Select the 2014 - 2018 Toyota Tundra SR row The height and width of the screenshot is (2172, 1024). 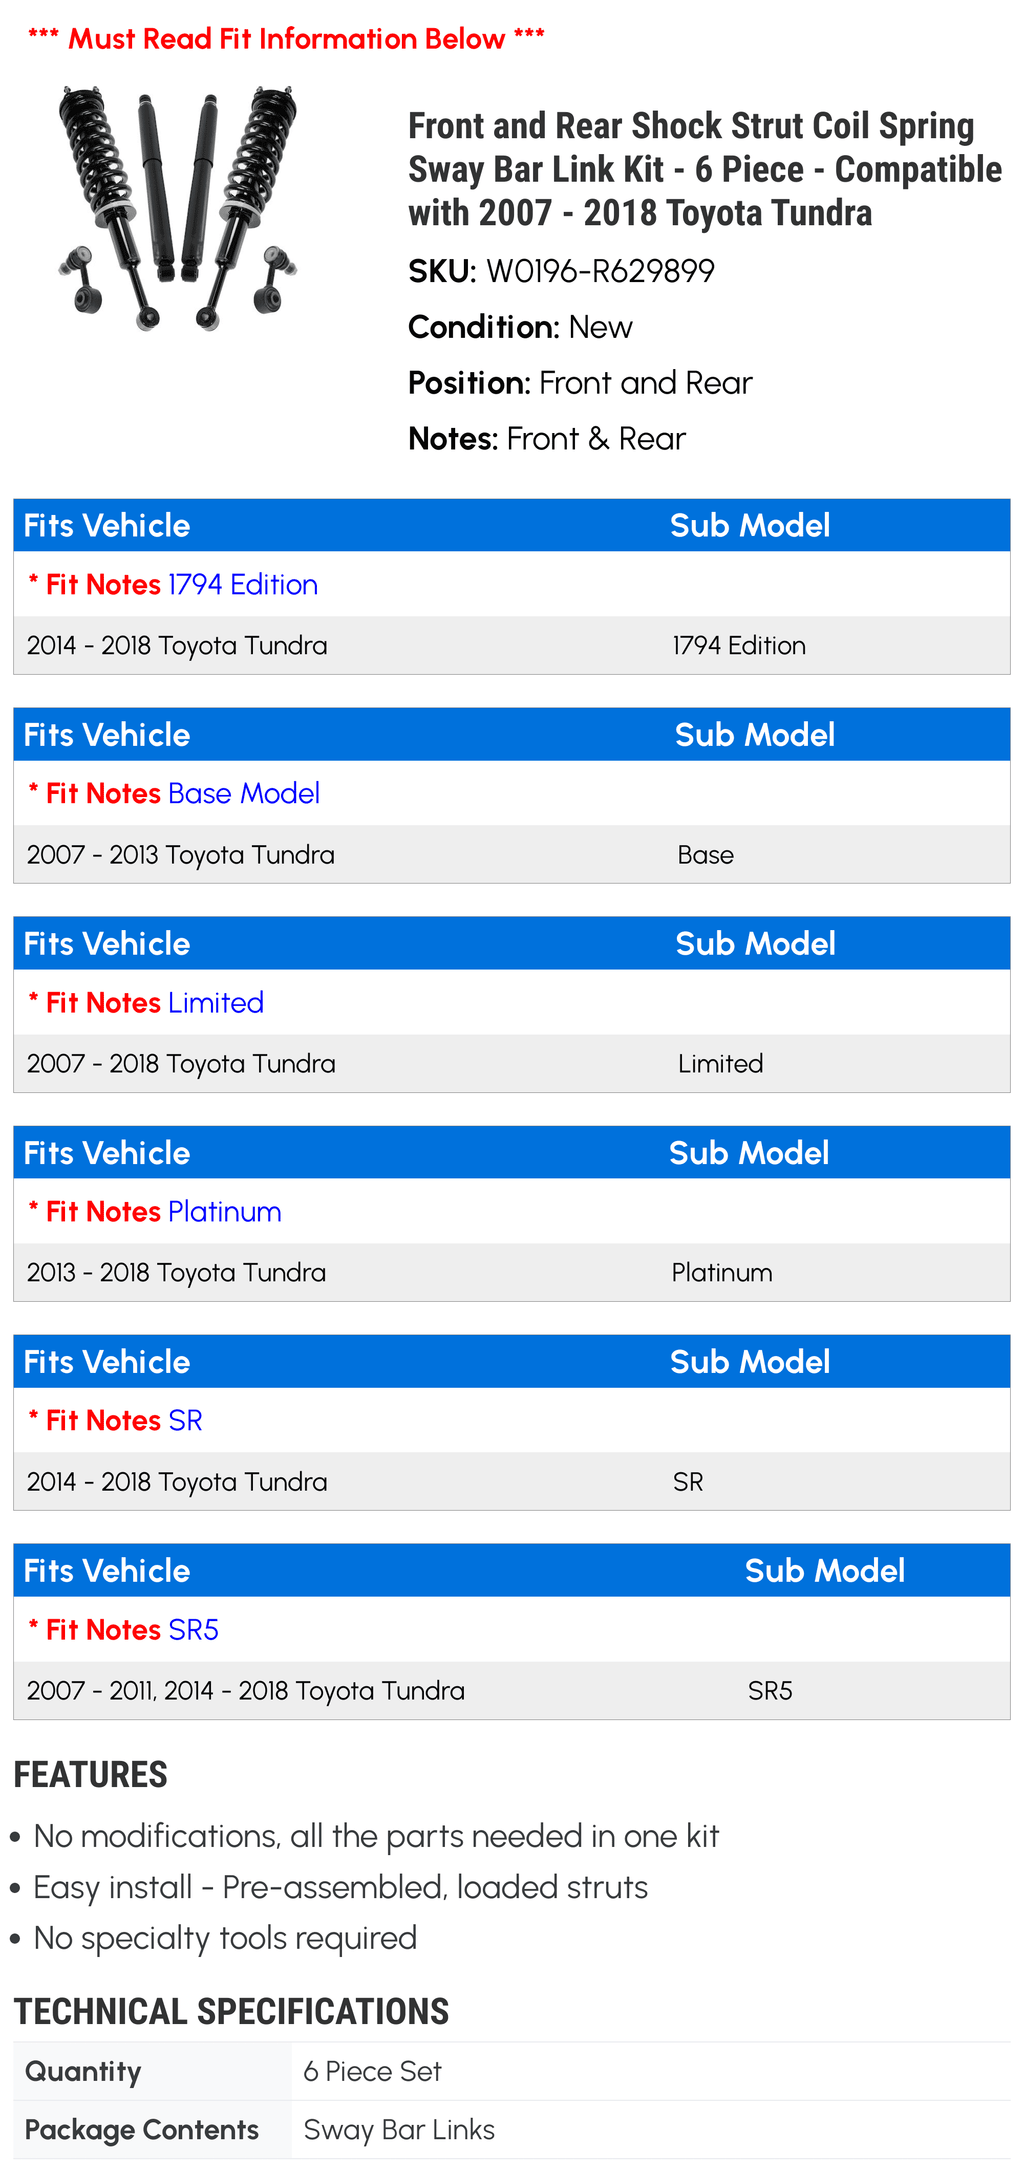pos(512,1481)
